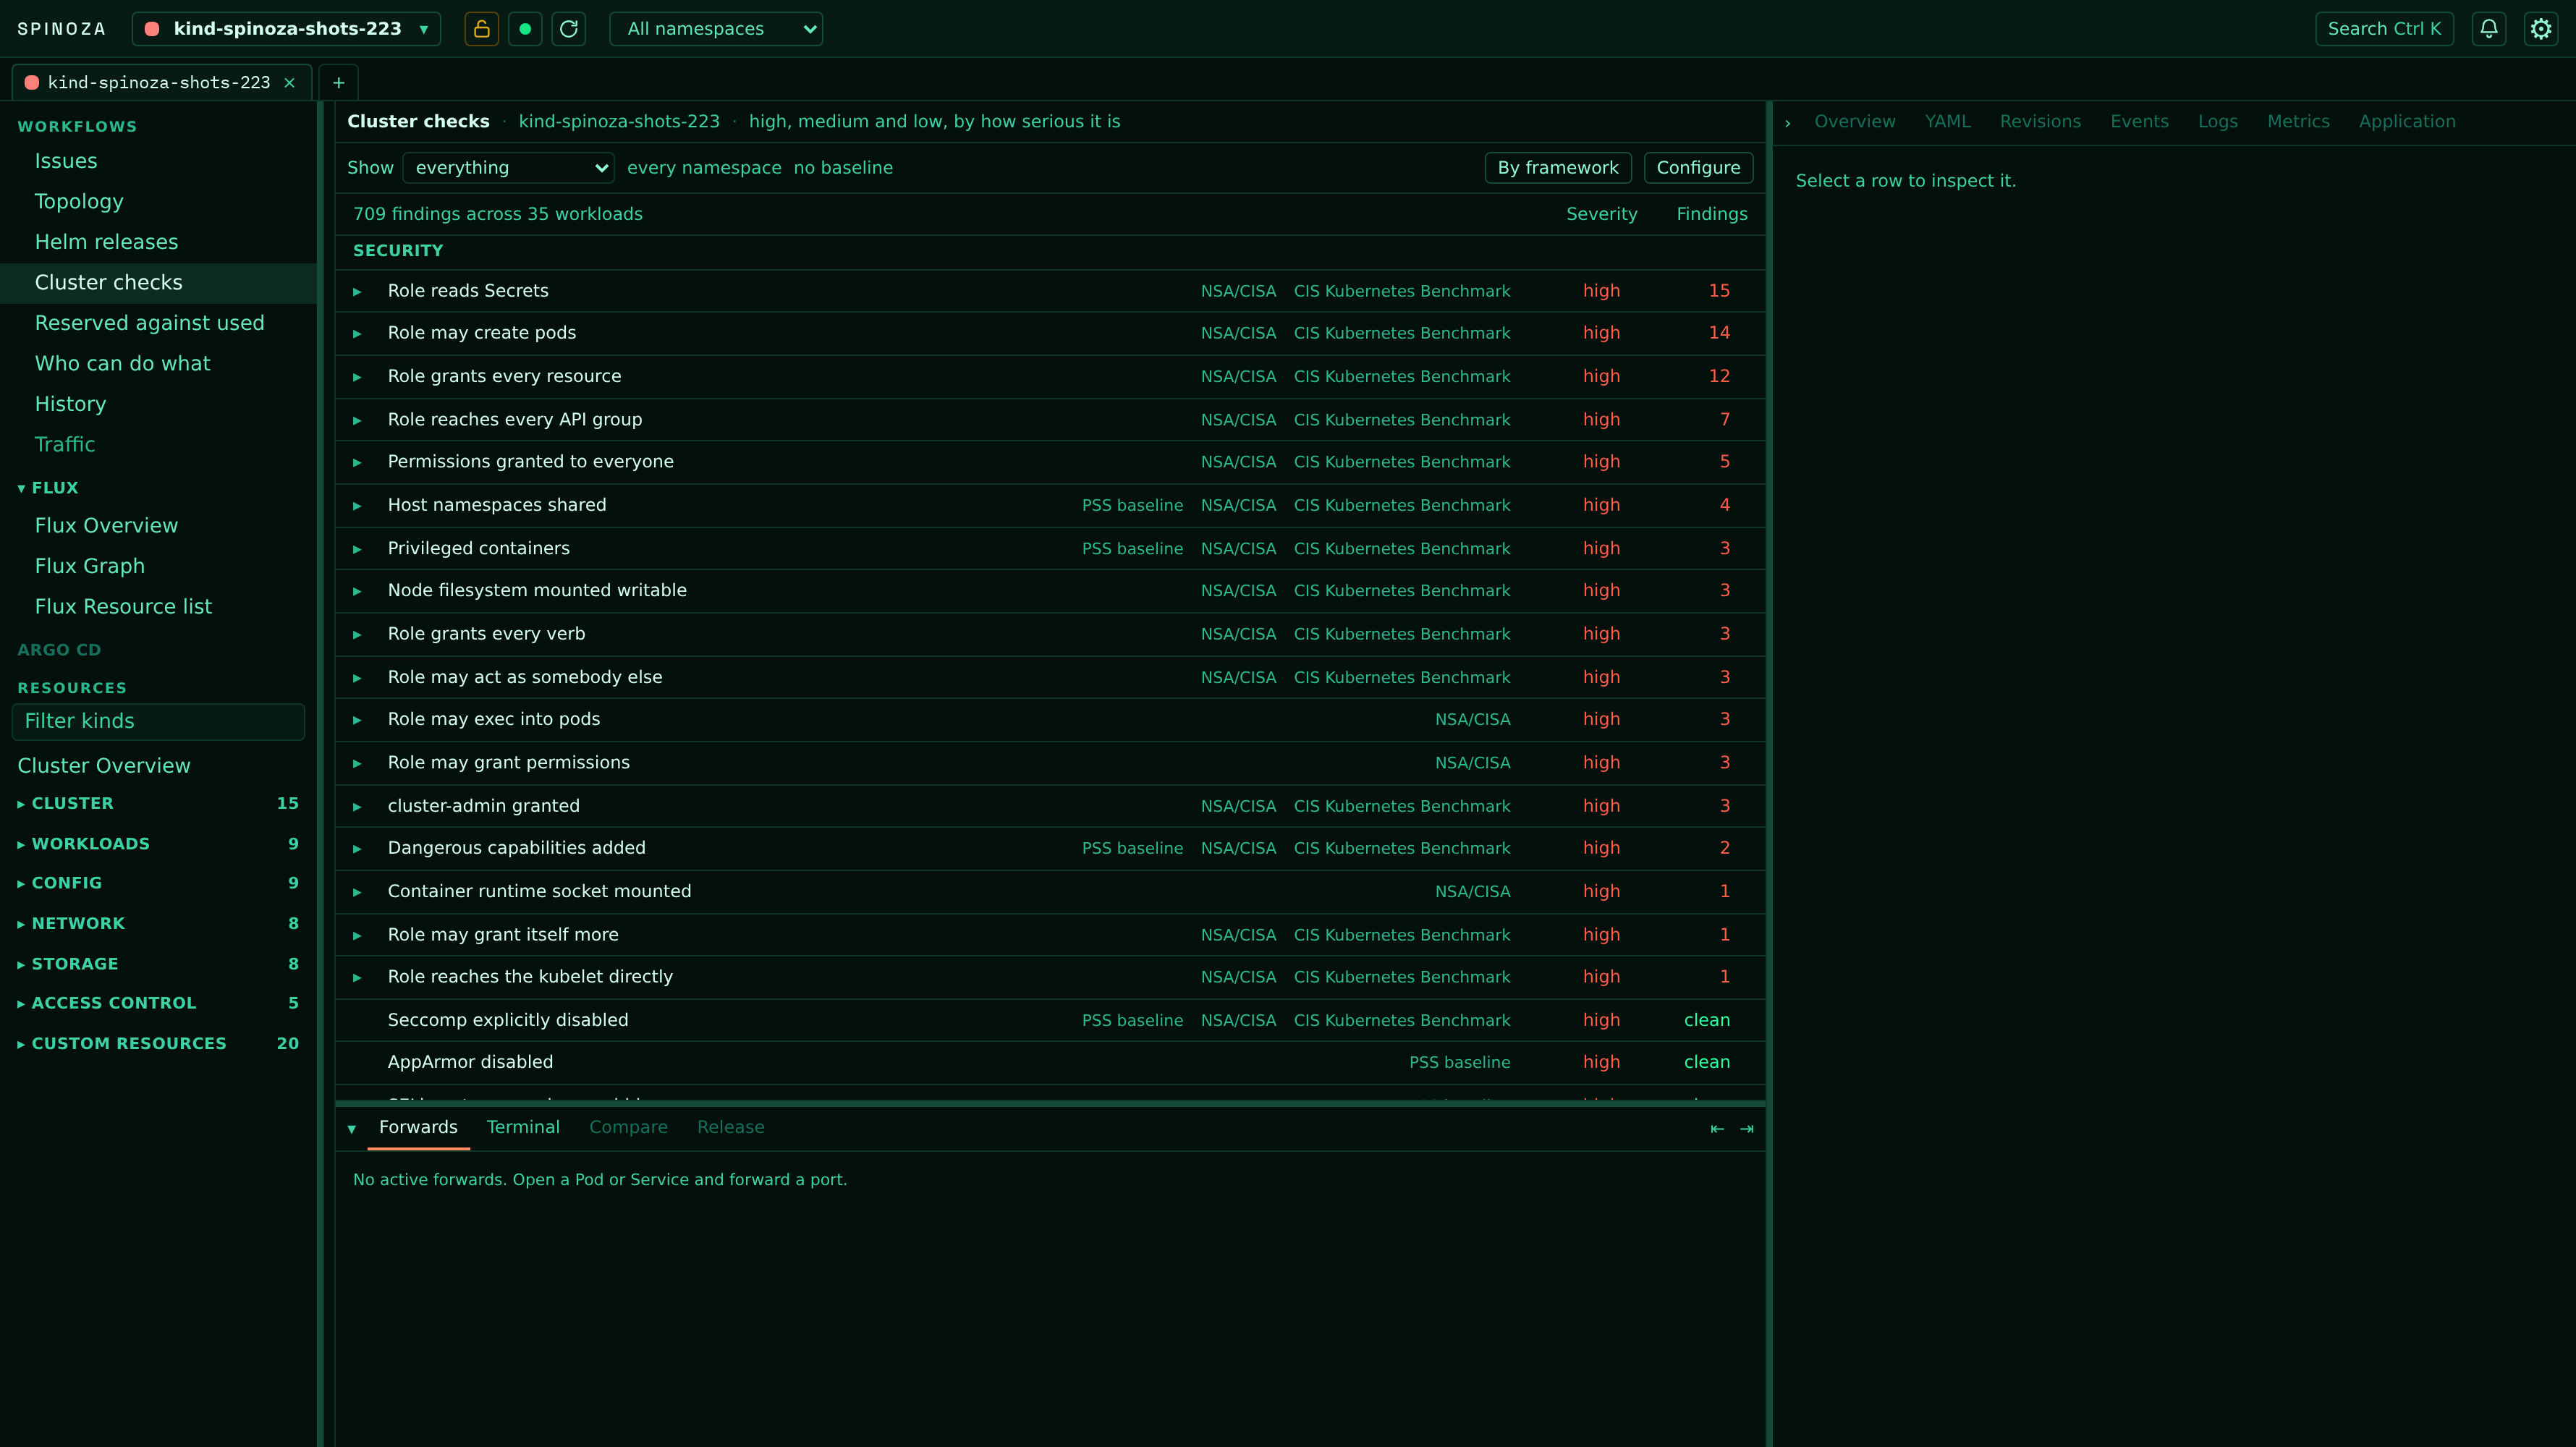Viewport: 2576px width, 1447px height.
Task: Dock bottom panel to the right arrow
Action: (1747, 1129)
